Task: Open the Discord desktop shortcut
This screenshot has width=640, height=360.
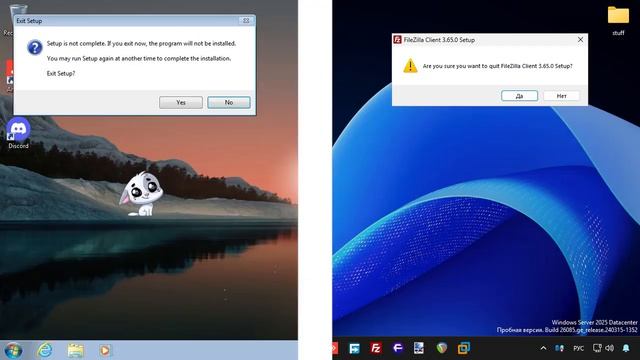Action: tap(18, 133)
